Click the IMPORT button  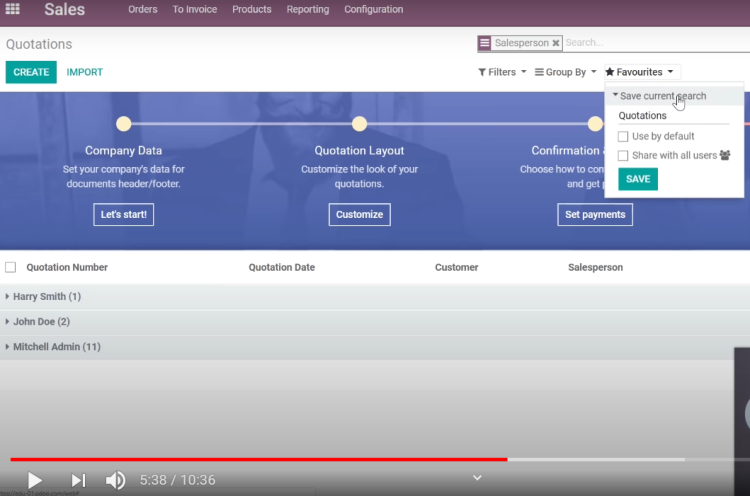coord(85,72)
